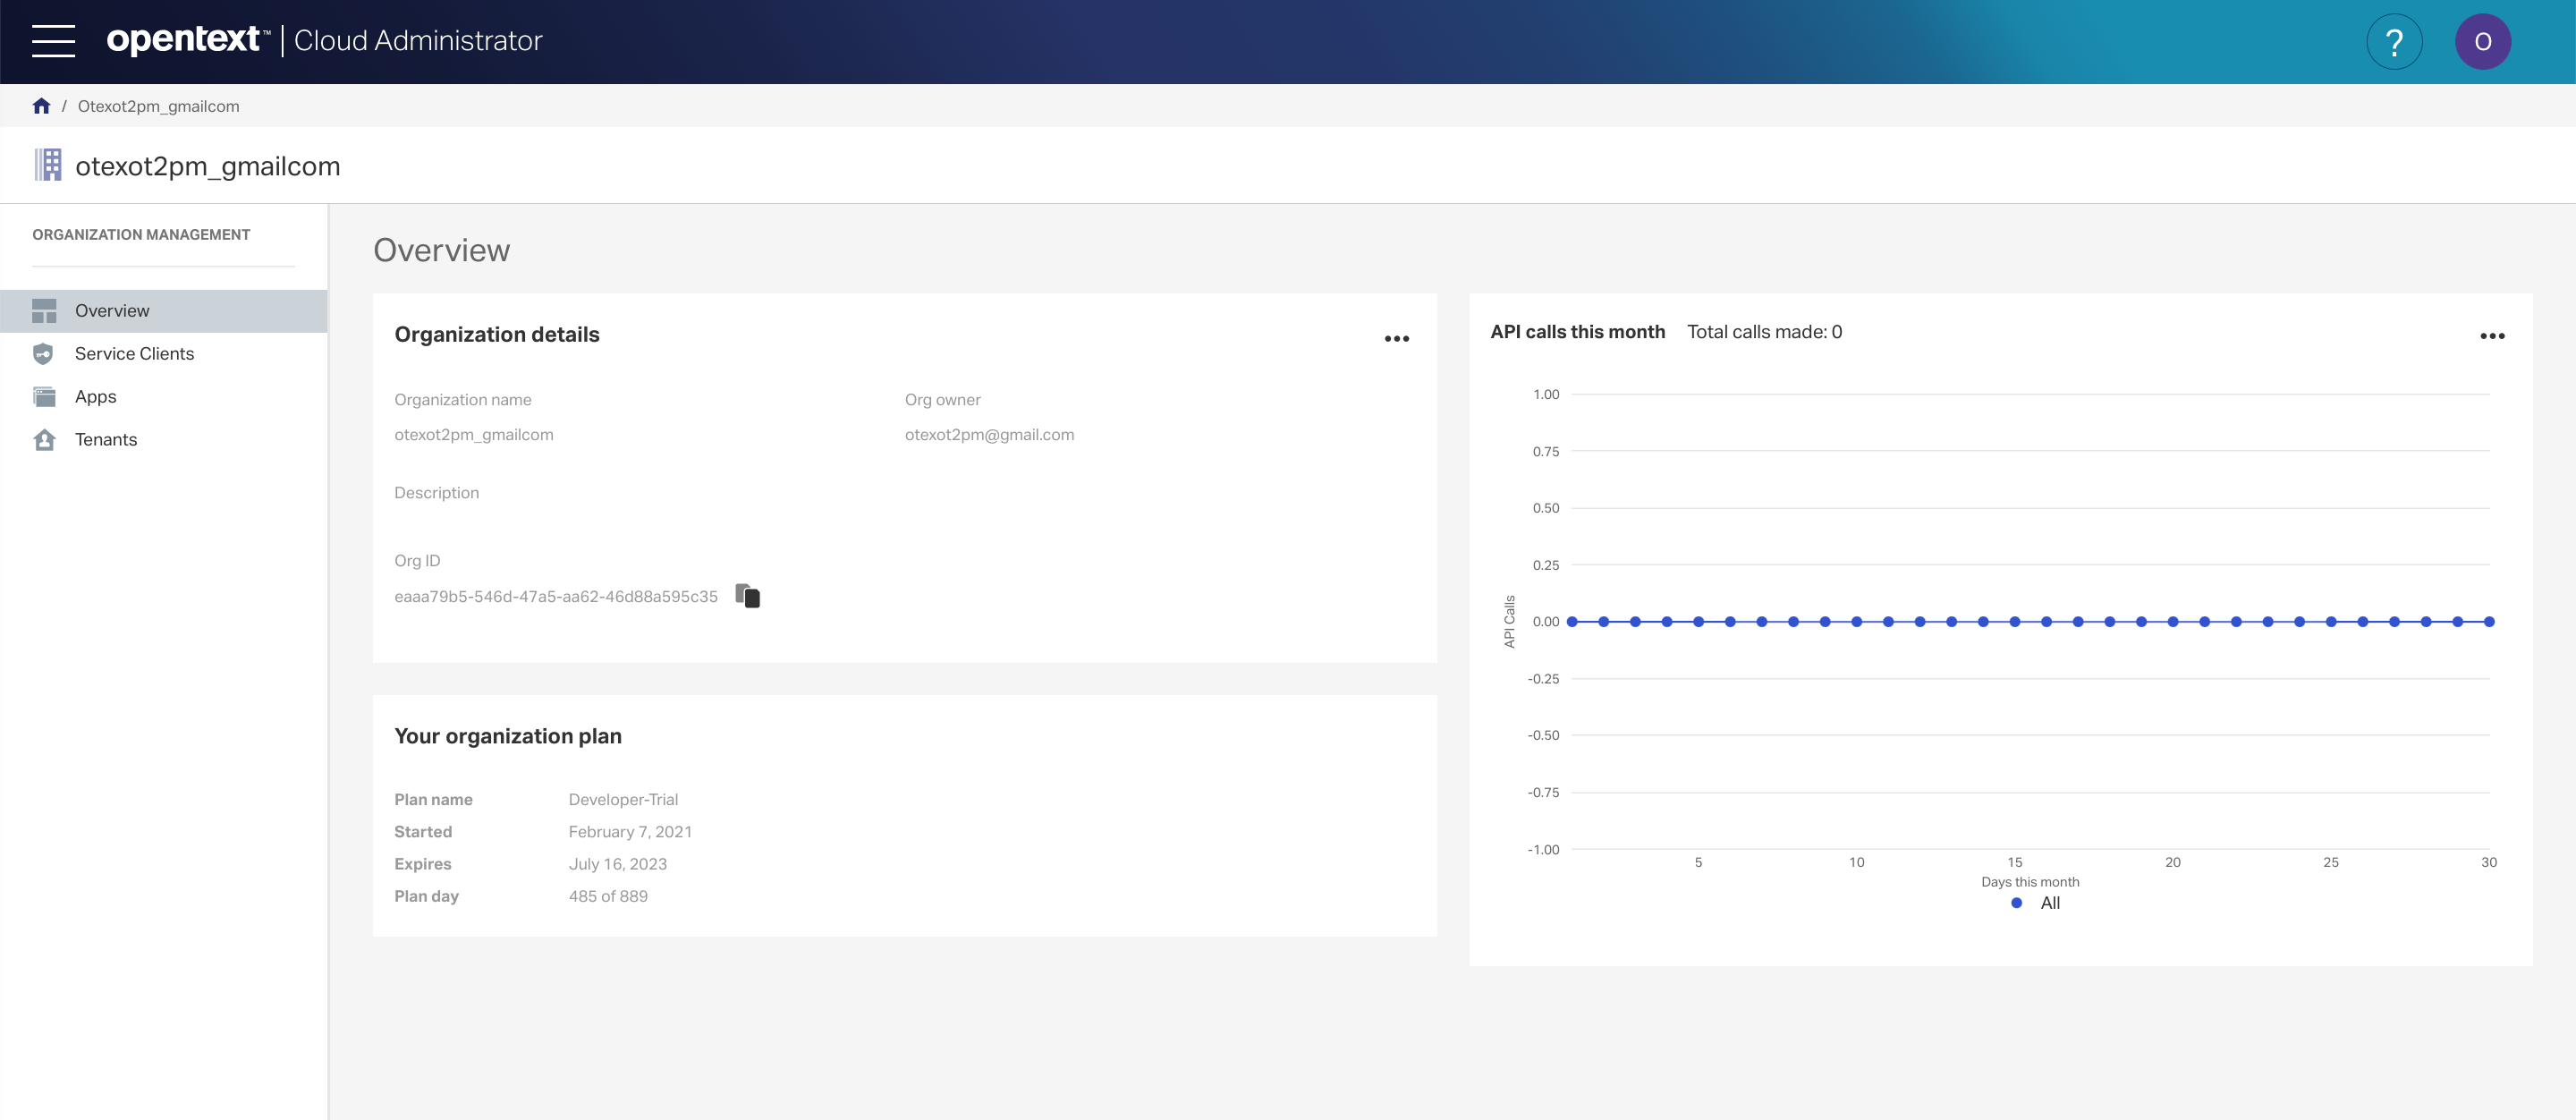Click Org ID value eaaa79b5-546d-47a5
2576x1120 pixels.
click(x=556, y=597)
